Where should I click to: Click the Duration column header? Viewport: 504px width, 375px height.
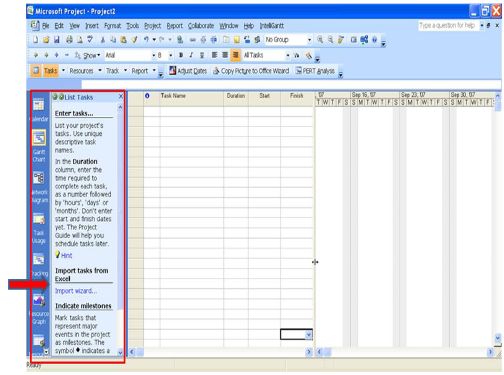pos(236,96)
